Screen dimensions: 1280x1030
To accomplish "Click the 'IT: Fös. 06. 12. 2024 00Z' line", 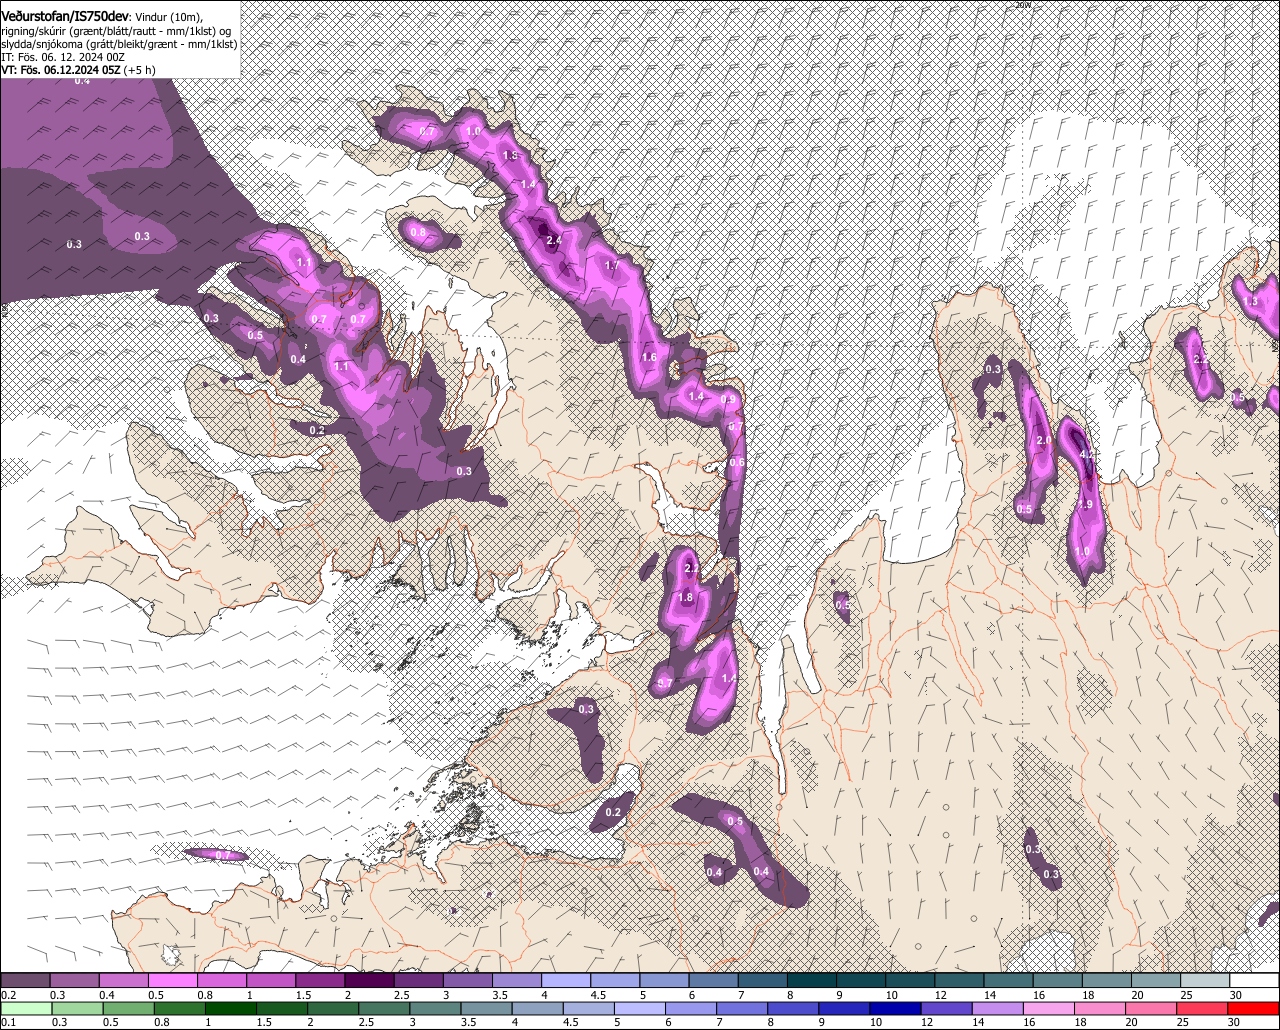I will (x=63, y=57).
